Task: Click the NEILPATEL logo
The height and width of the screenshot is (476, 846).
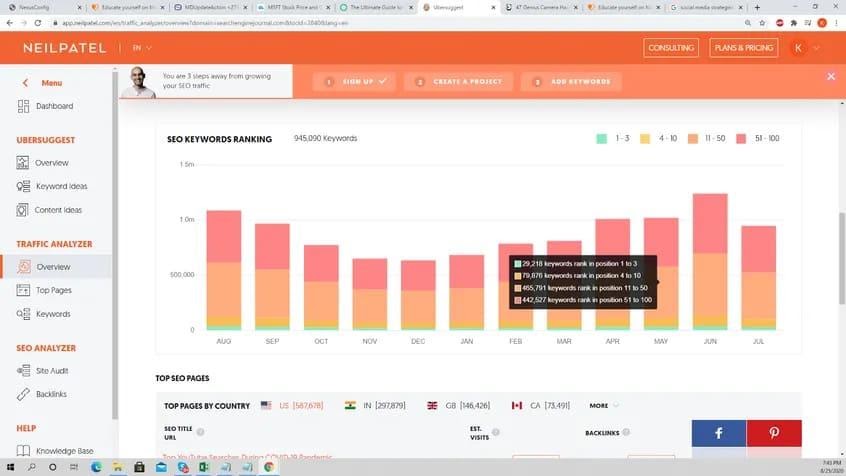Action: (x=64, y=48)
